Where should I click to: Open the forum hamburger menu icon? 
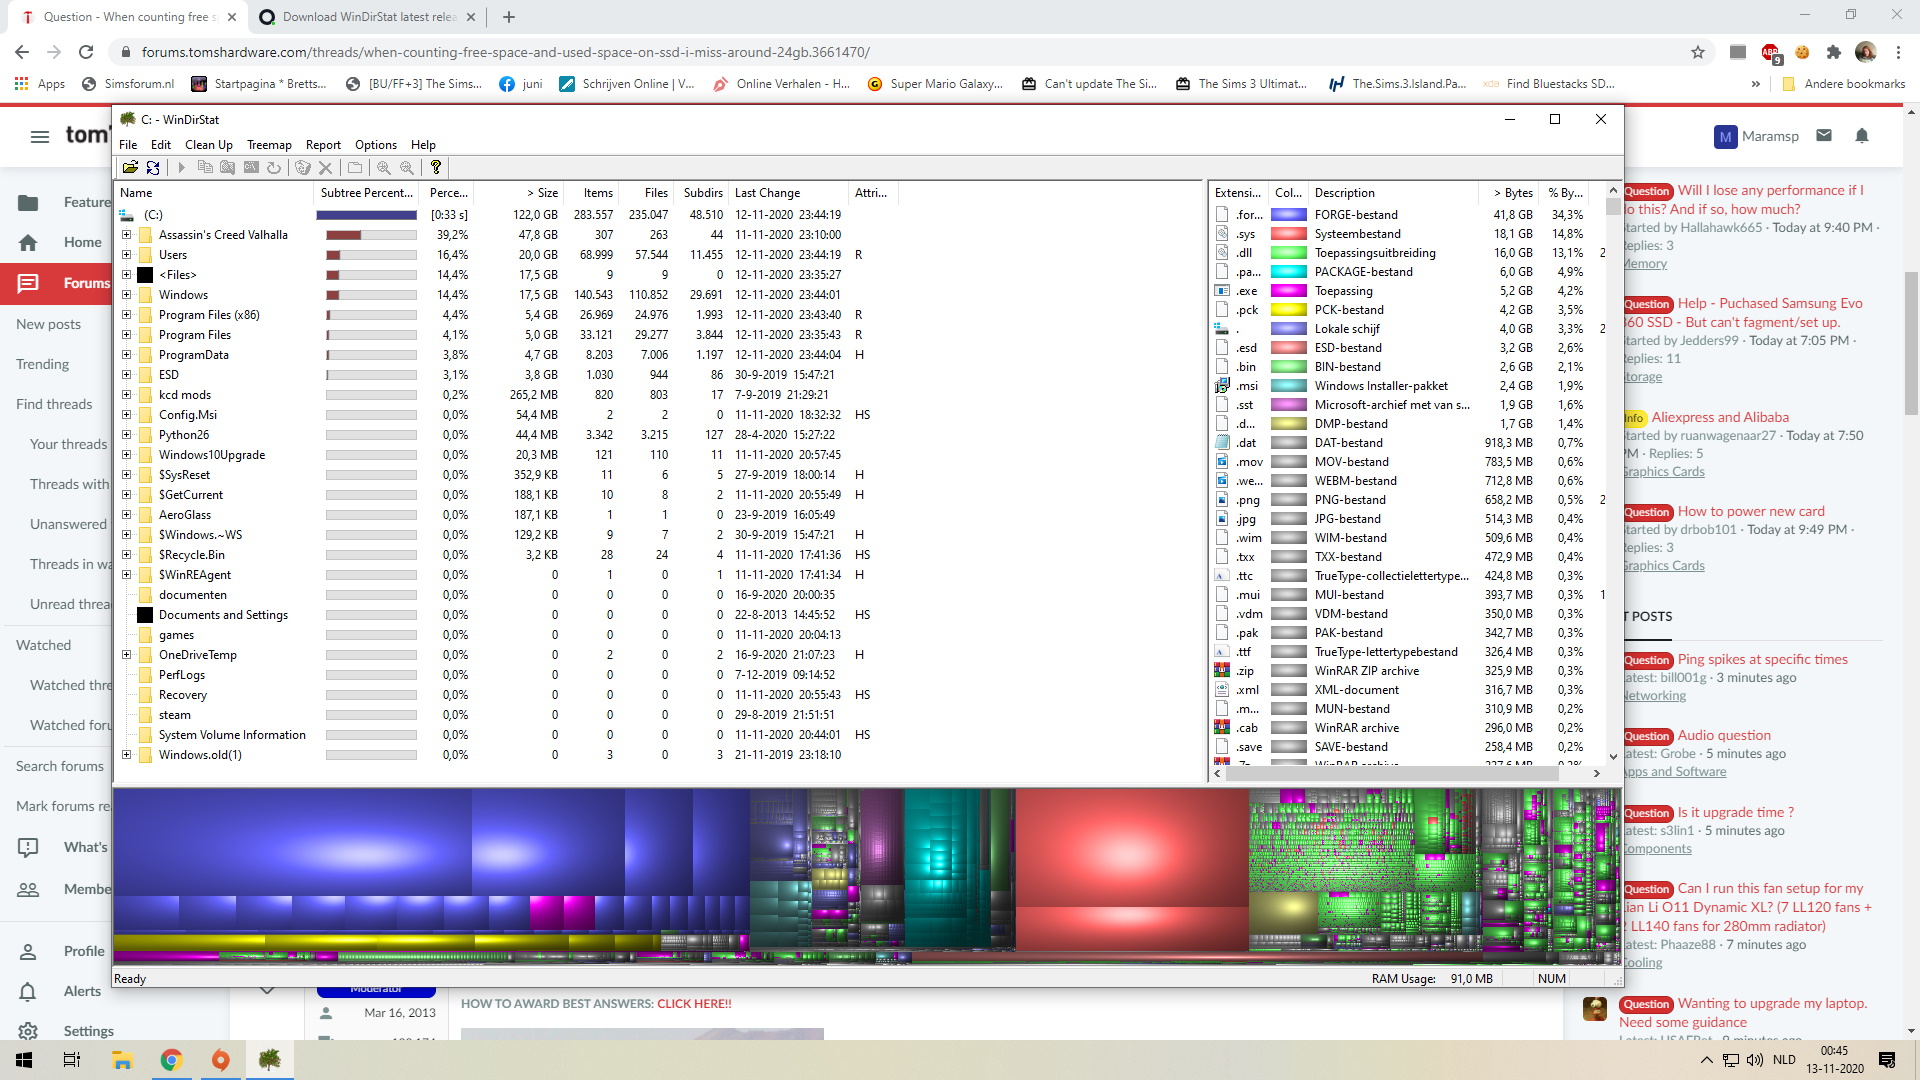[x=40, y=136]
